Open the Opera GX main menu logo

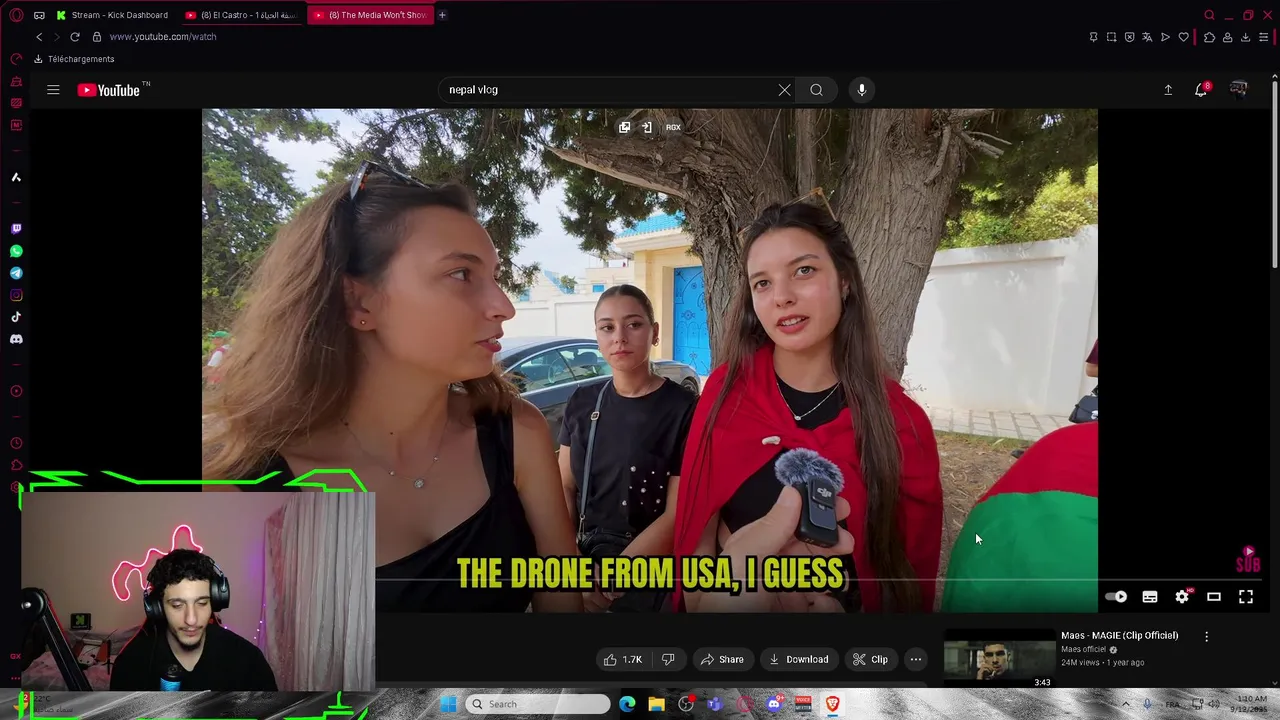click(16, 15)
